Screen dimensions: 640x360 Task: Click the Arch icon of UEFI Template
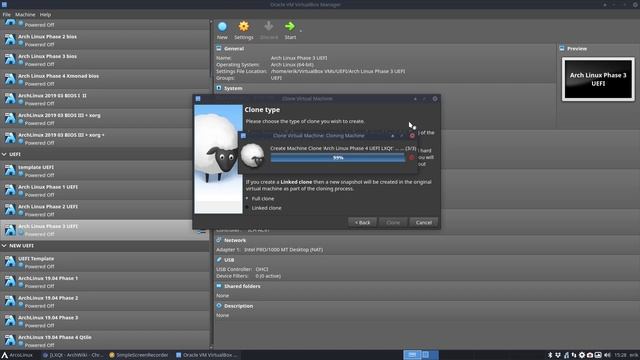10,262
